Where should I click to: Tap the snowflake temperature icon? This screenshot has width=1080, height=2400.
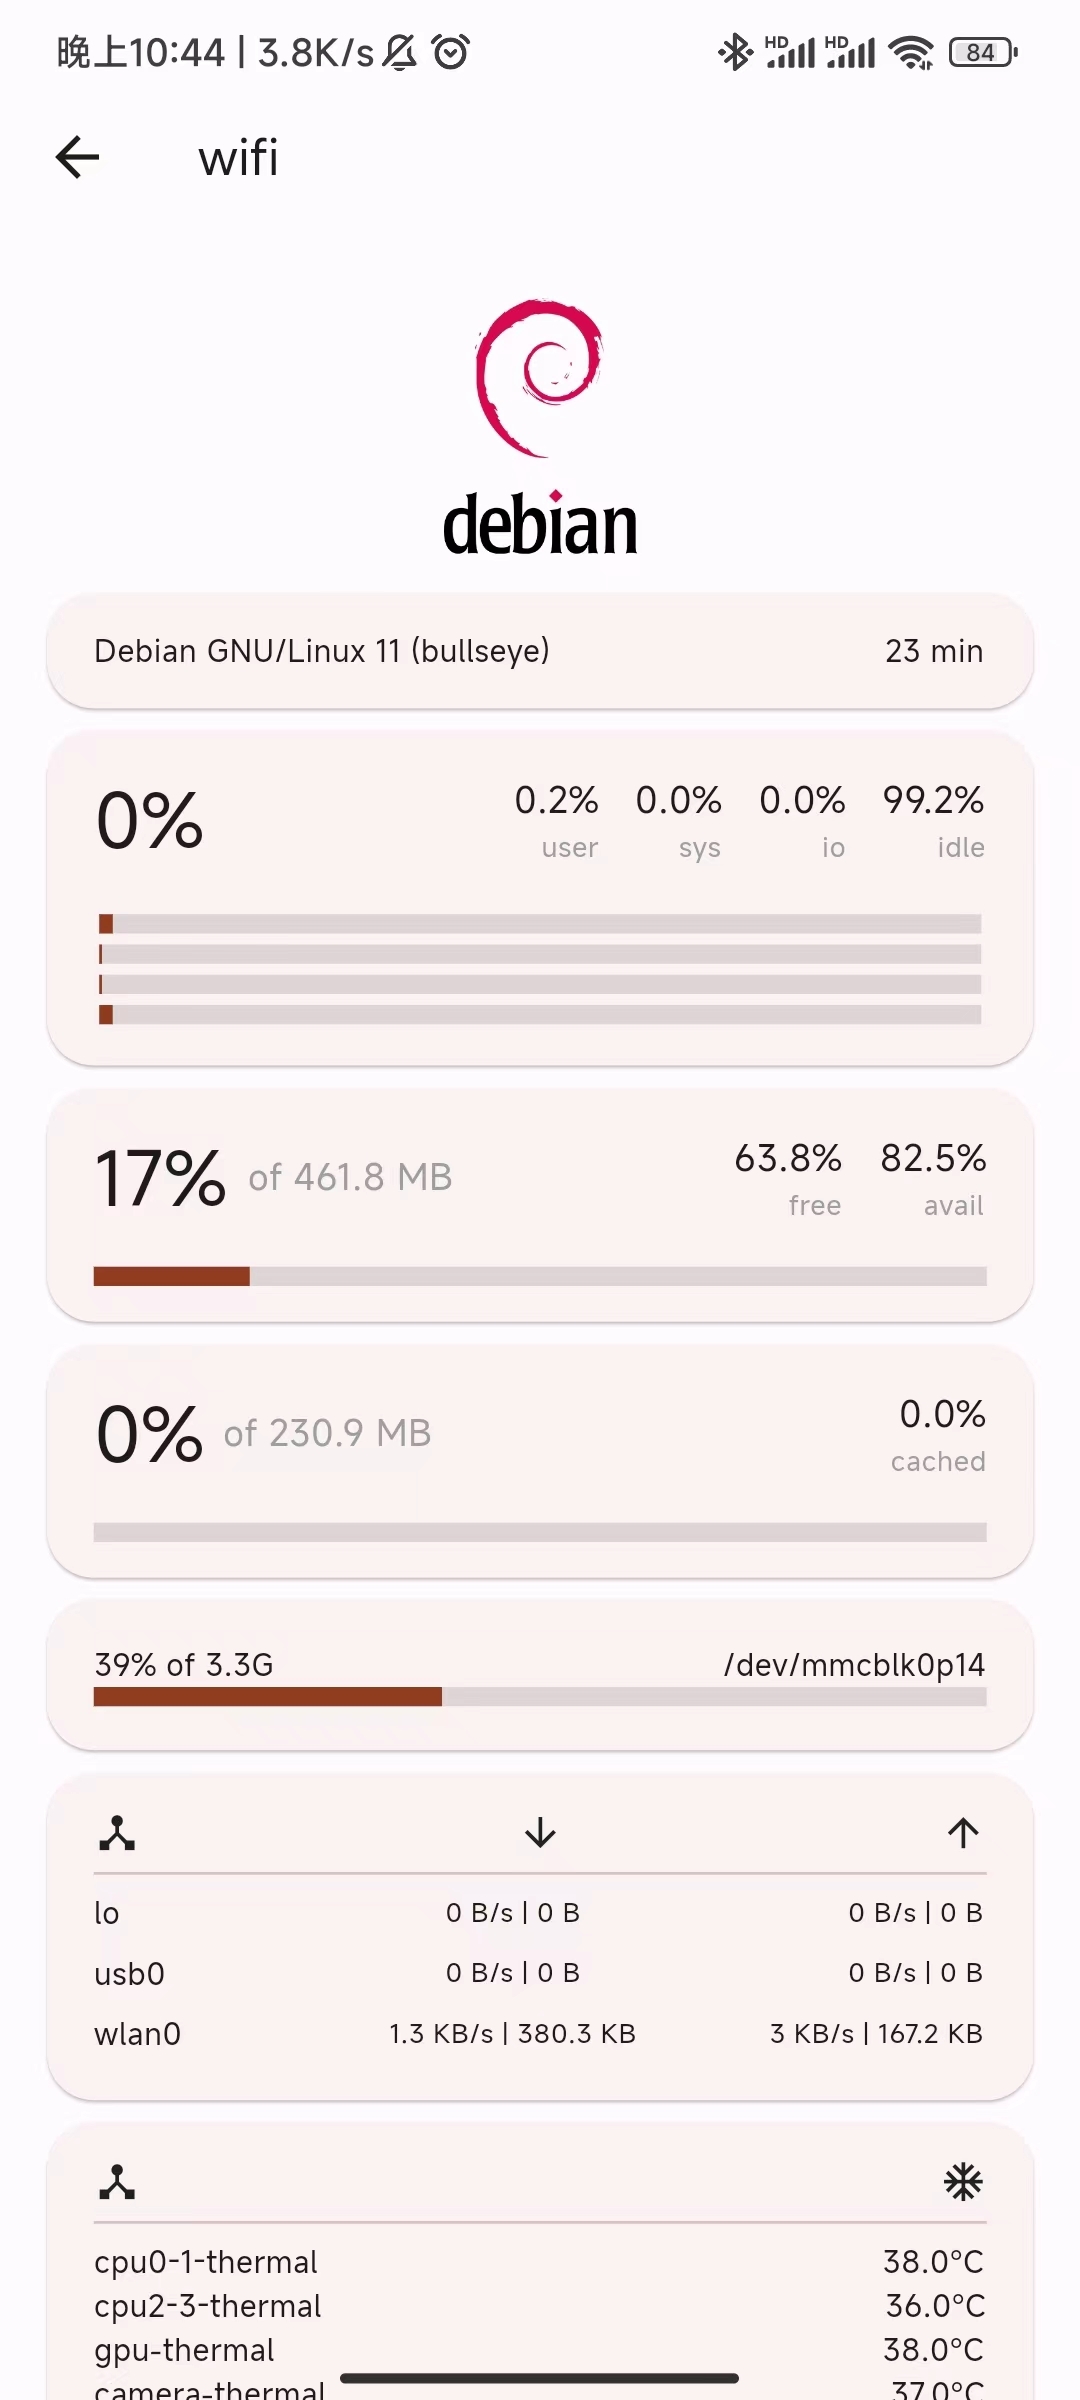coord(964,2182)
